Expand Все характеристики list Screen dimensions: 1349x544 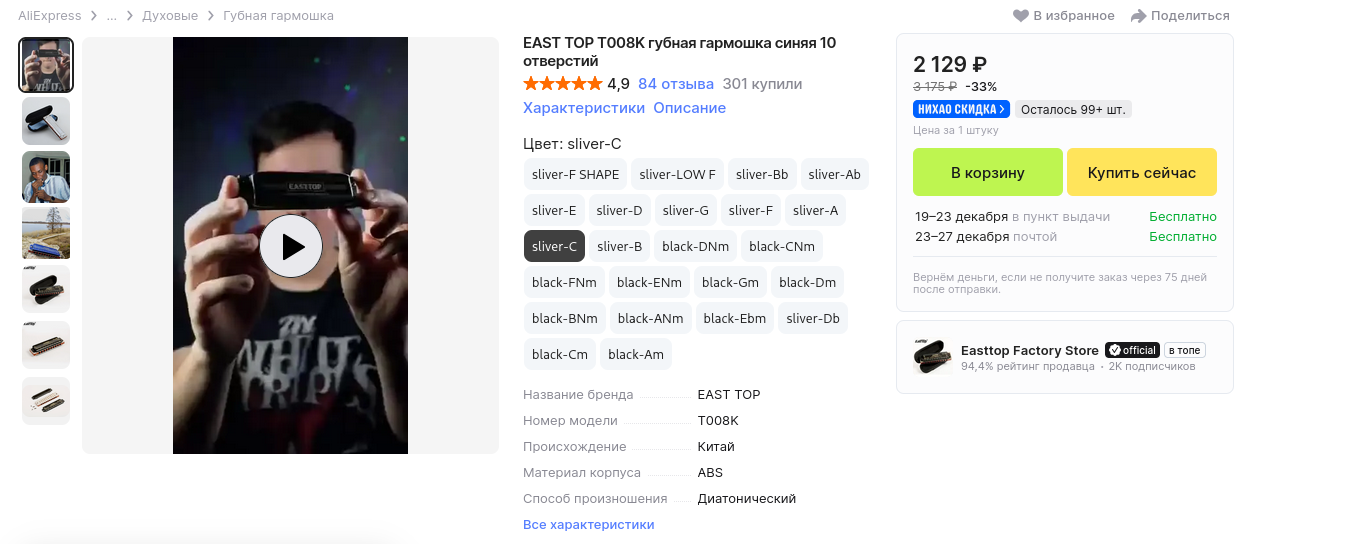(x=588, y=525)
